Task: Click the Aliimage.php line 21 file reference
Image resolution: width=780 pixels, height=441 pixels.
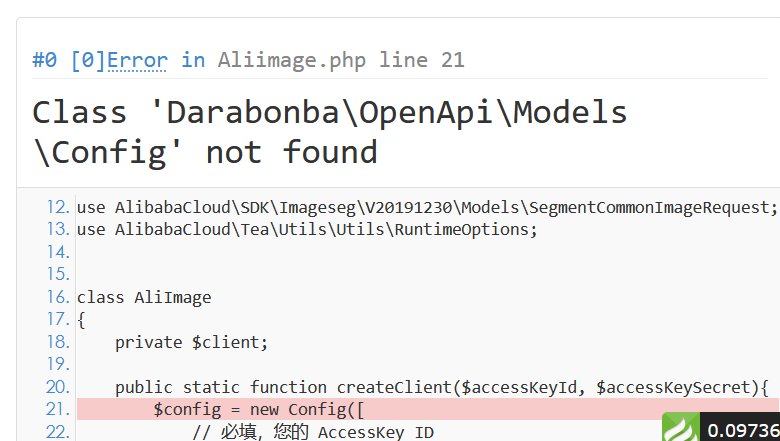Action: 341,60
